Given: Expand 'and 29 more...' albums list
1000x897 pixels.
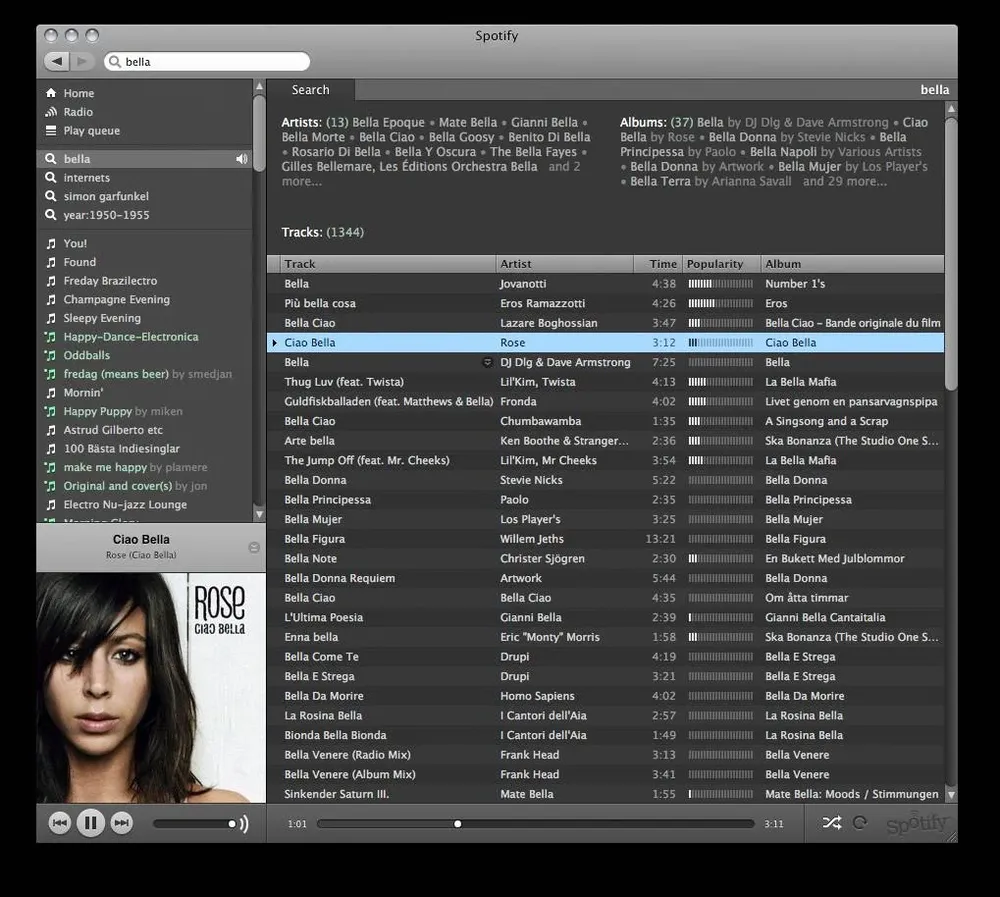Looking at the screenshot, I should [845, 182].
